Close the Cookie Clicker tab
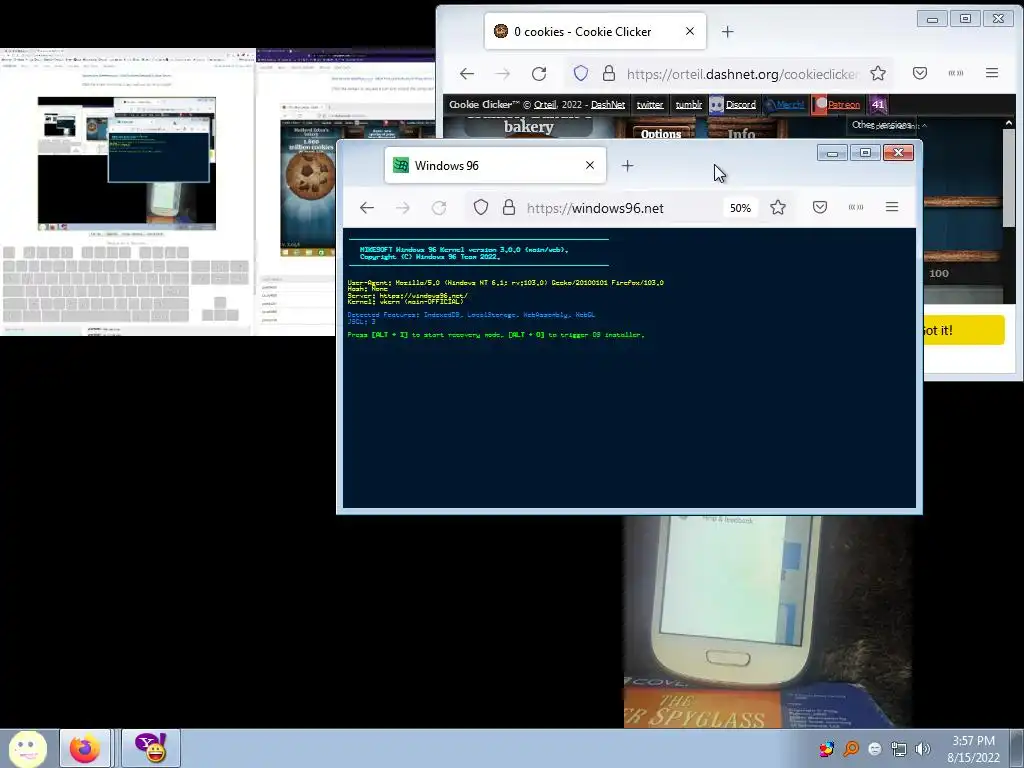 (690, 31)
